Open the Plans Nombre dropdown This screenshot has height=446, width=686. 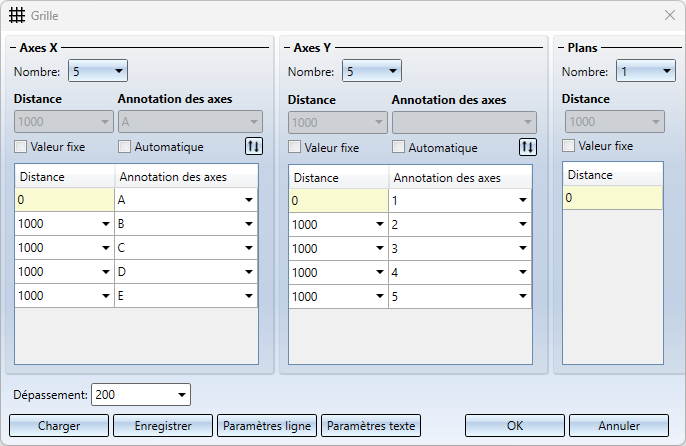point(646,71)
